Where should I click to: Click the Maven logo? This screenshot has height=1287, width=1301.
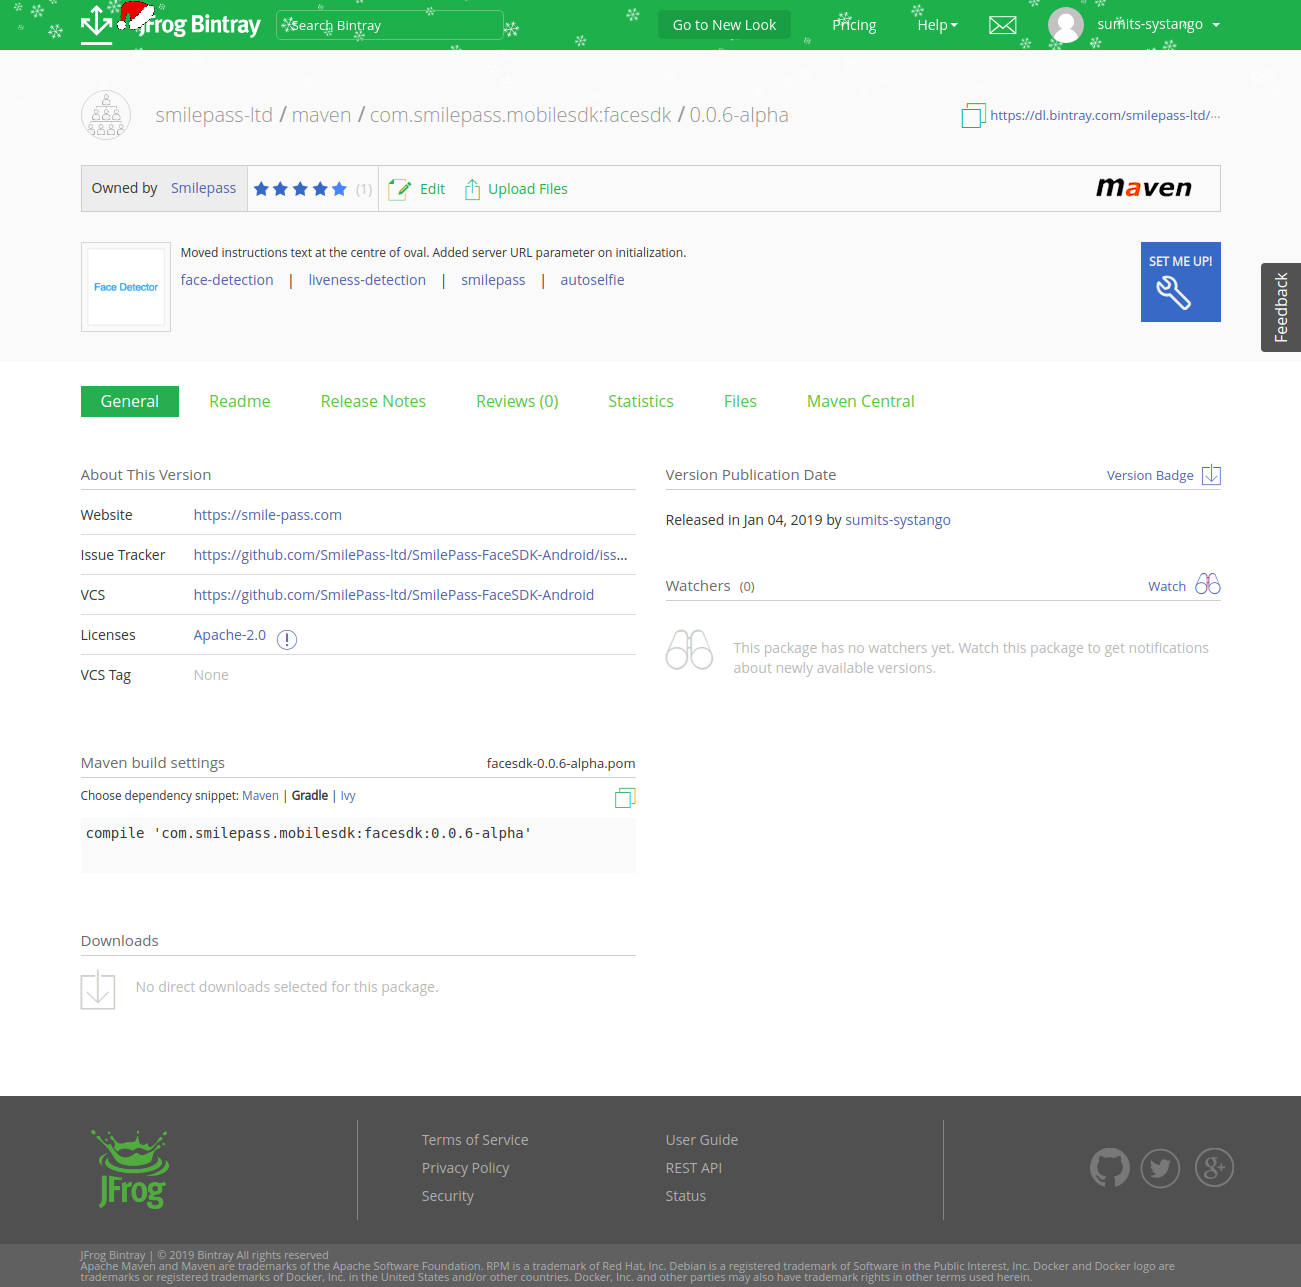[1144, 188]
